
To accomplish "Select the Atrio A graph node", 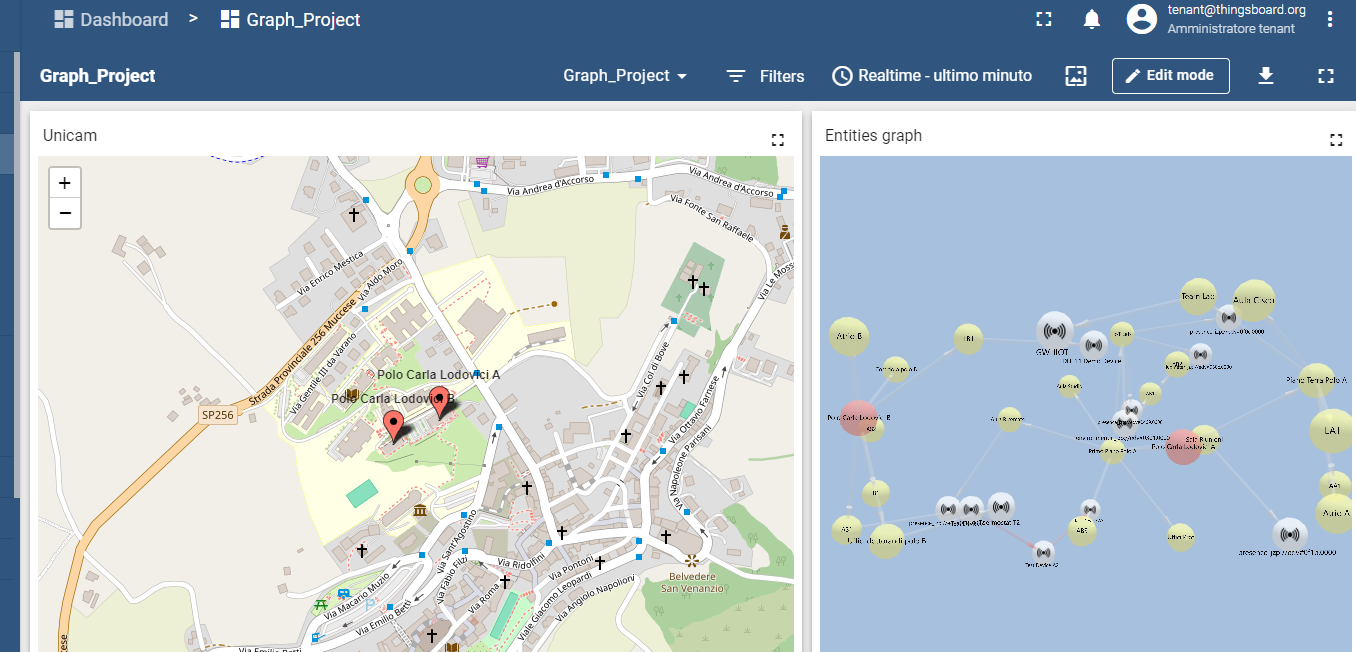I will (1336, 512).
